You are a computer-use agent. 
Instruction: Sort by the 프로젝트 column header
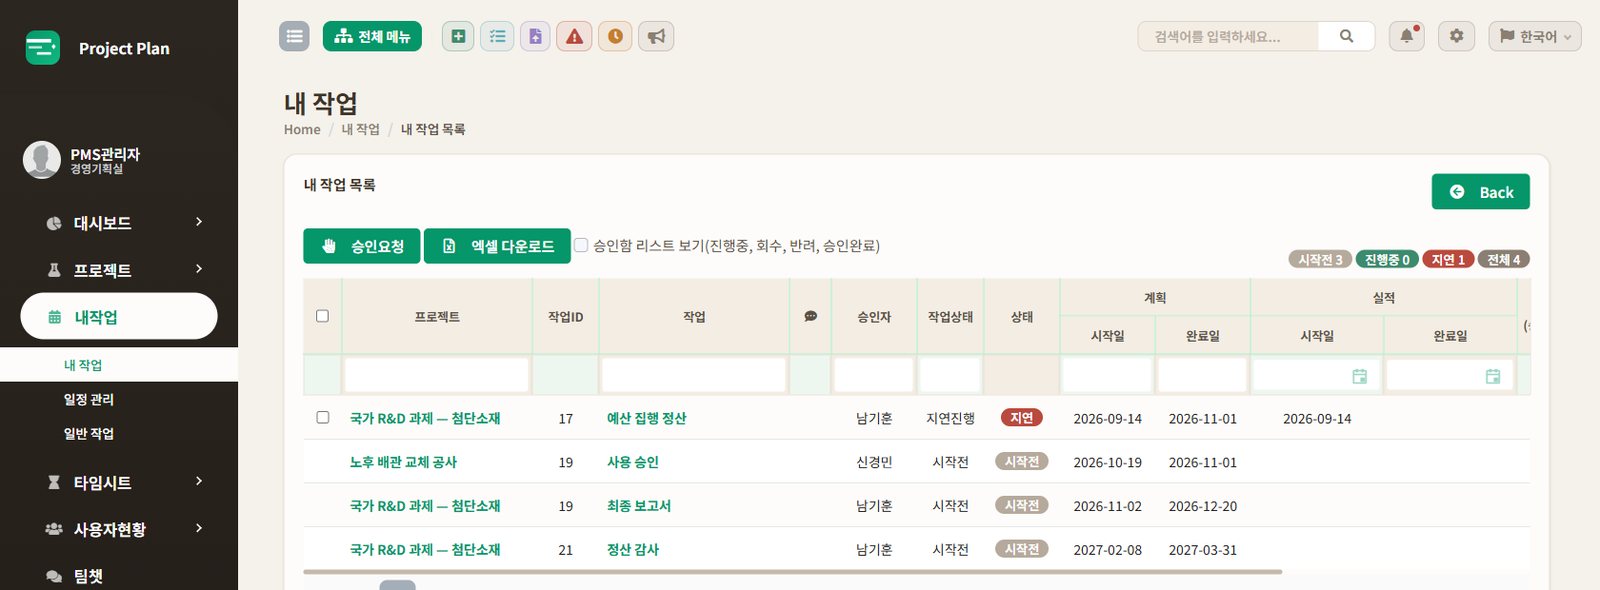(437, 316)
